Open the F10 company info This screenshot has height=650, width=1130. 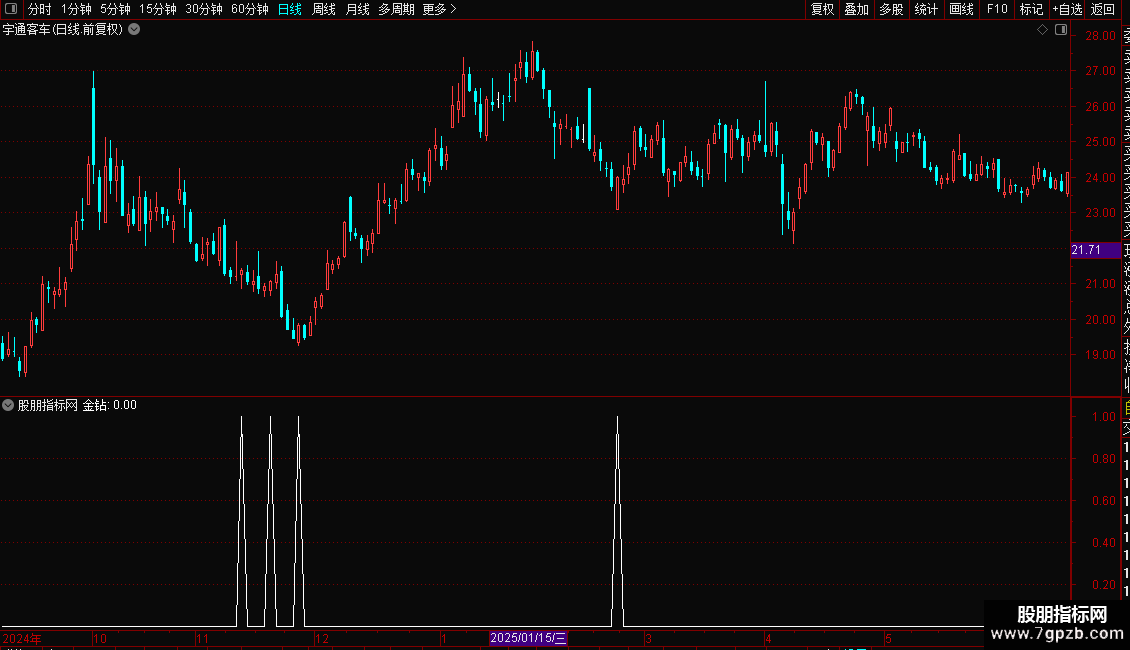(x=997, y=9)
